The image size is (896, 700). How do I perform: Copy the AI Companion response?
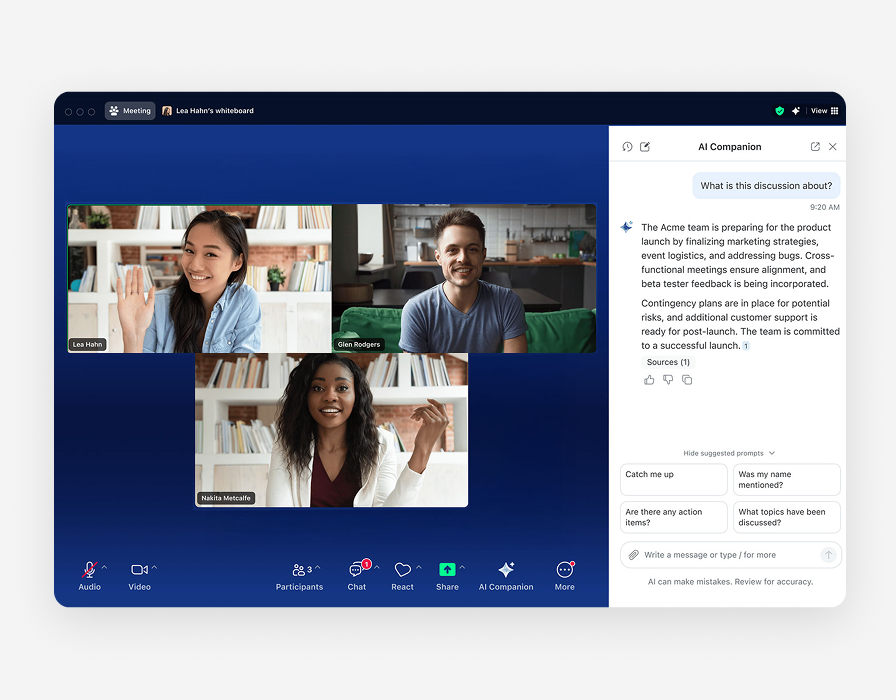click(x=687, y=380)
